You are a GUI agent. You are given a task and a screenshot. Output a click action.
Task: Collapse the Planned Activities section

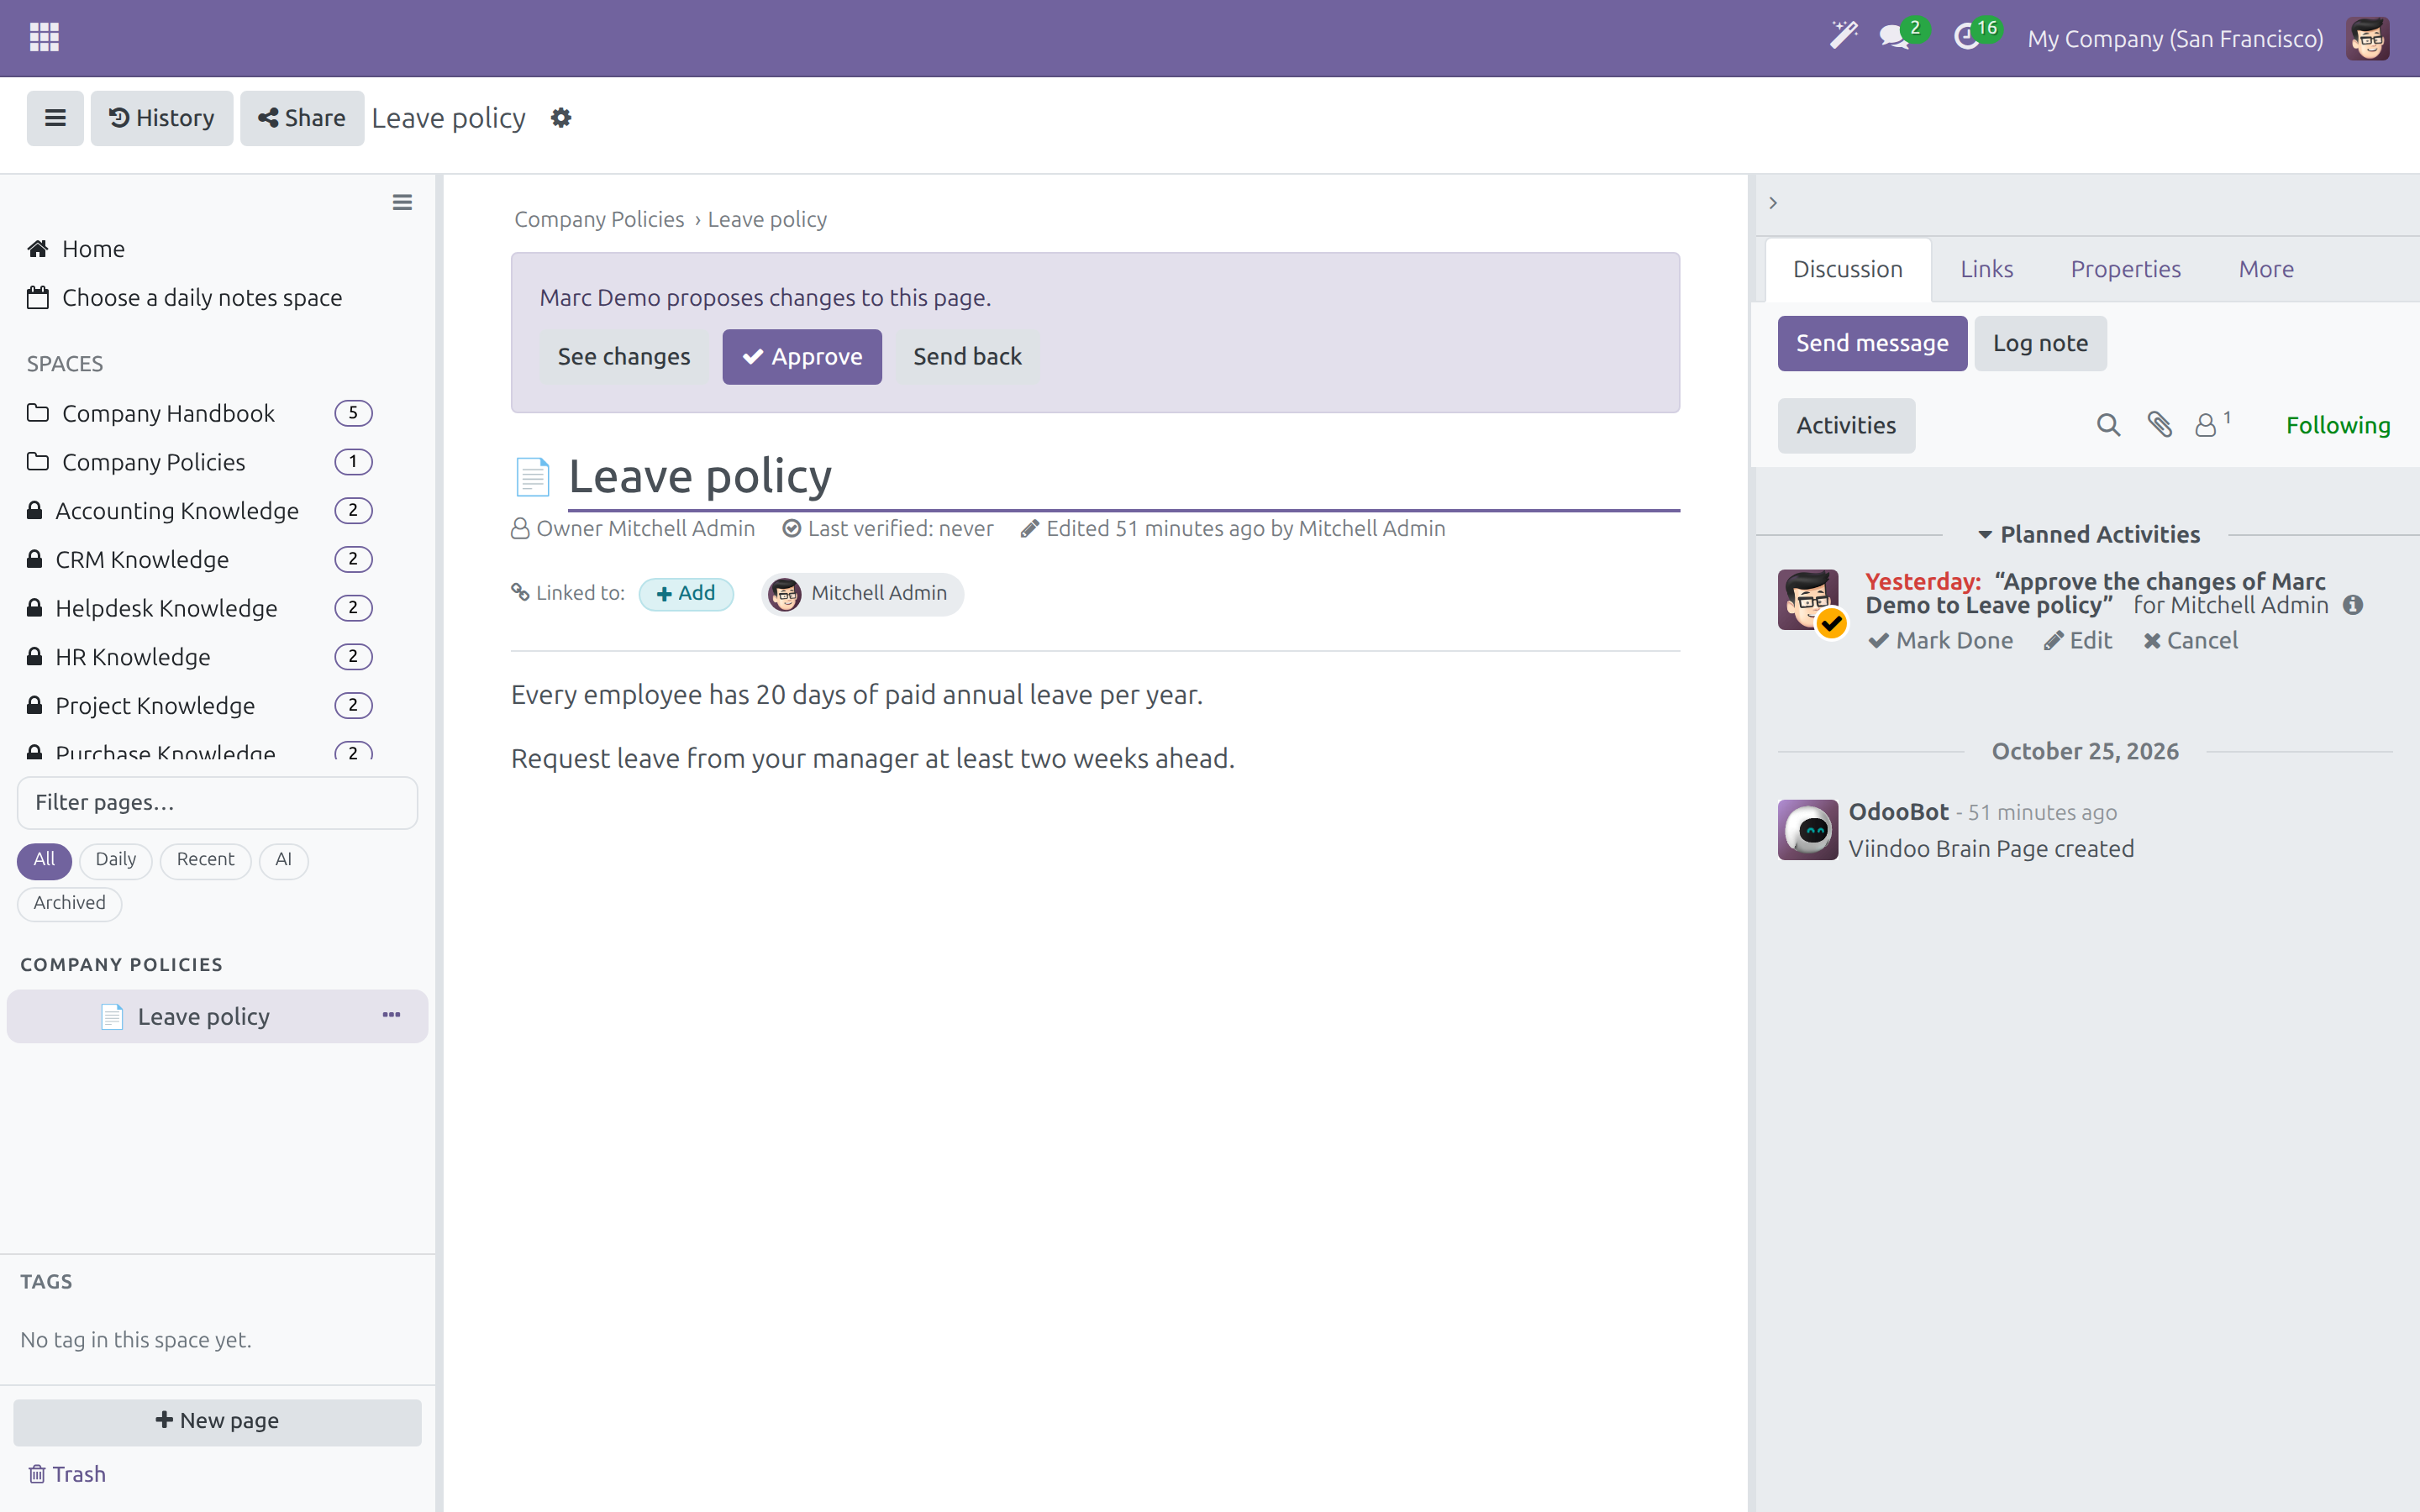[x=2088, y=534]
